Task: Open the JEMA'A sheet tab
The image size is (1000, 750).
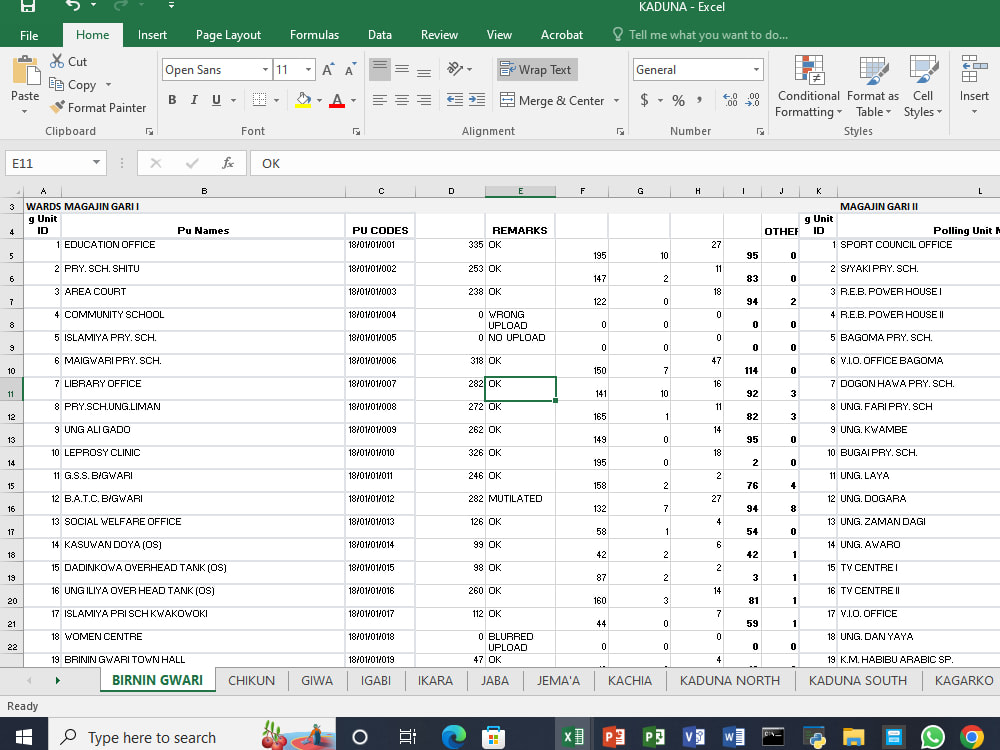Action: pos(558,680)
